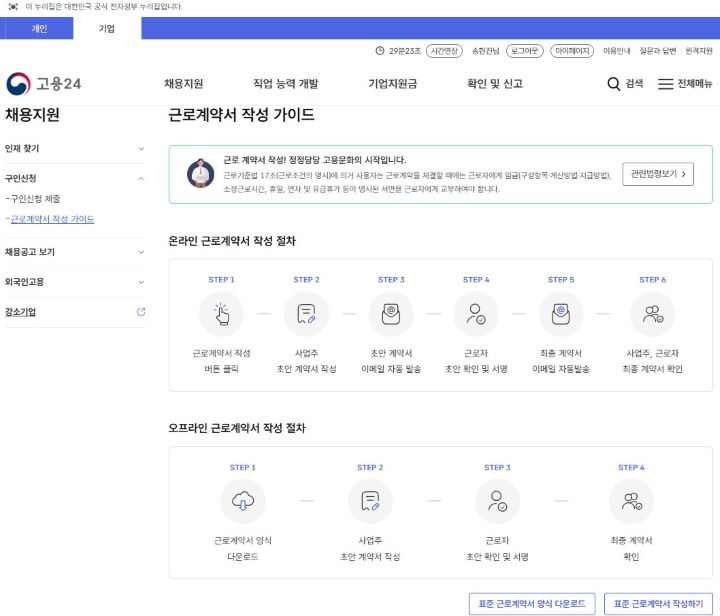Image resolution: width=720 pixels, height=616 pixels.
Task: Click 오프라인 근로계약서 작성 절차 heading
Action: pyautogui.click(x=236, y=428)
